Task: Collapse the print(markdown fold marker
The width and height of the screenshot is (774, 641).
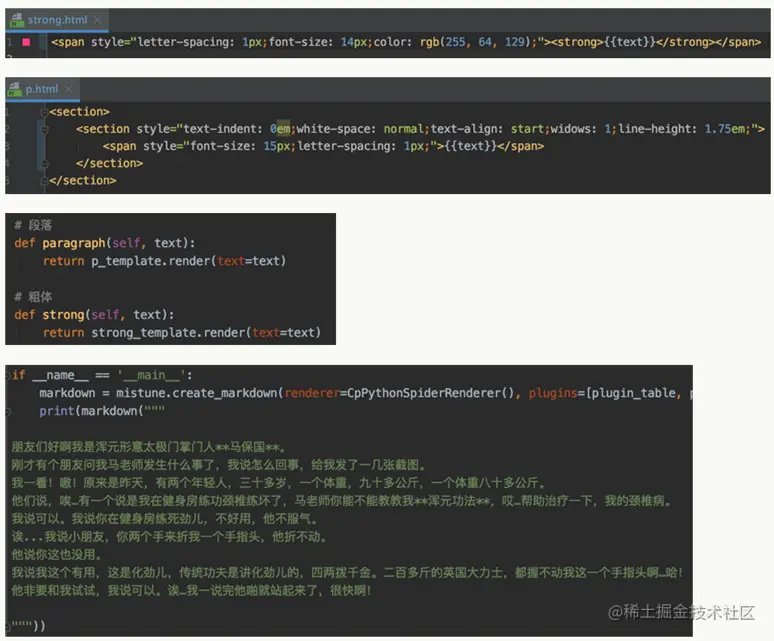Action: (8, 411)
